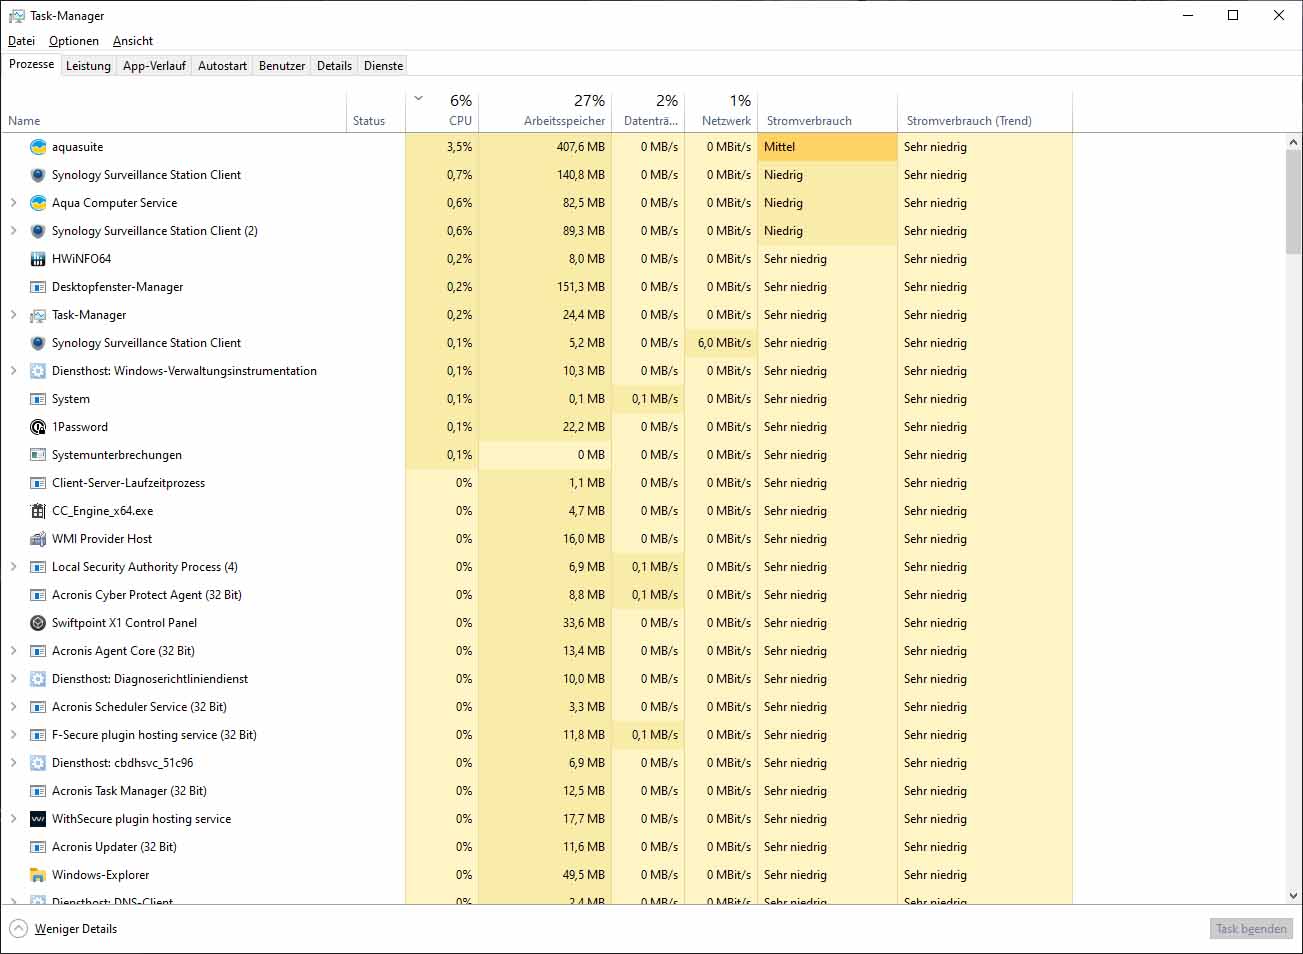The width and height of the screenshot is (1303, 954).
Task: Sort processes by Arbeitsspeicher column
Action: (x=564, y=121)
